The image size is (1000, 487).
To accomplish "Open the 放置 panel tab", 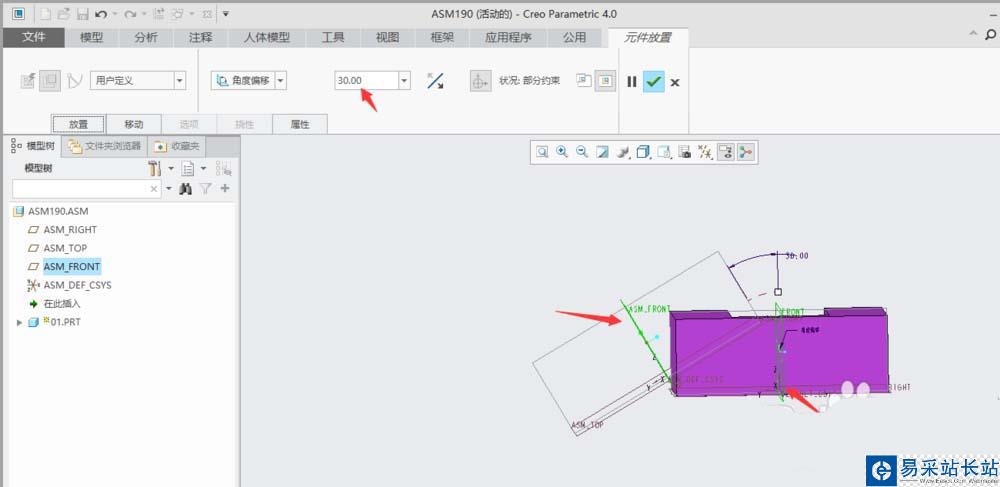I will coord(78,124).
